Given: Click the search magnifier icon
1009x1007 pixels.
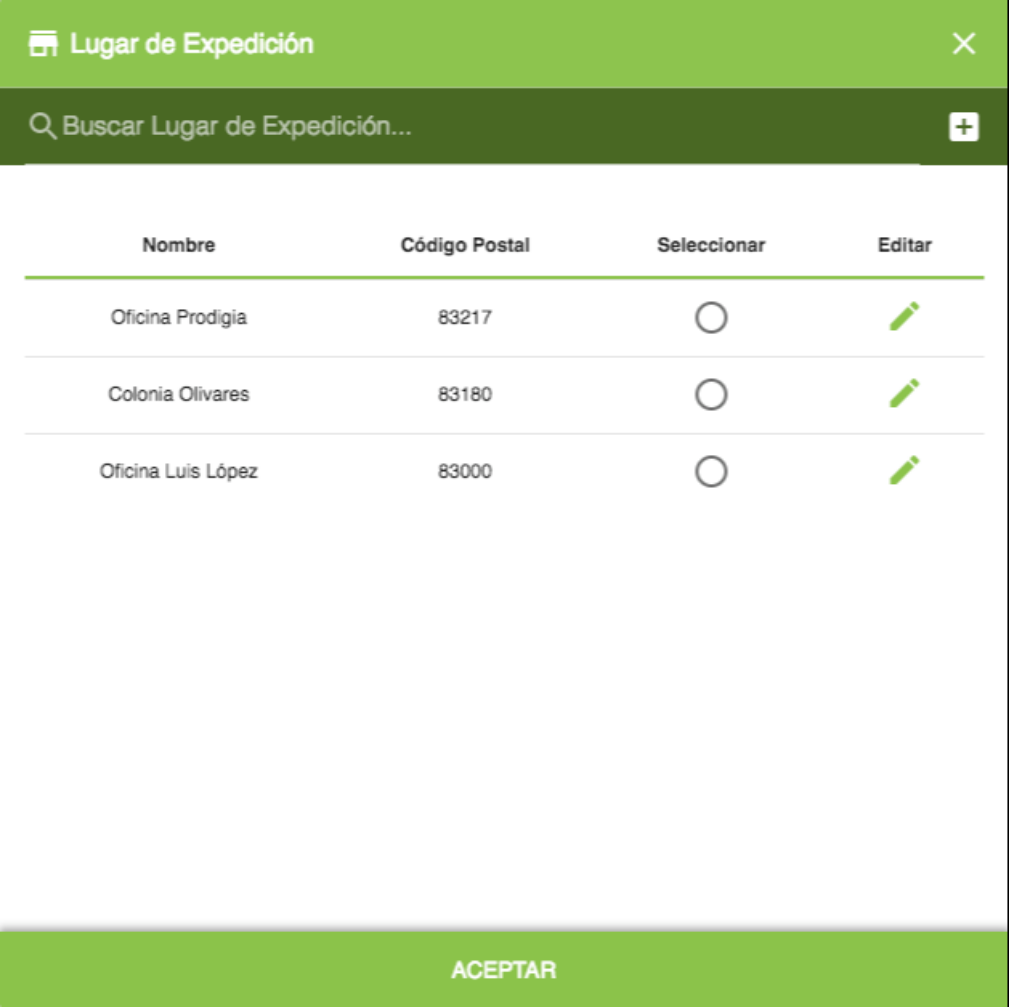Looking at the screenshot, I should 43,126.
